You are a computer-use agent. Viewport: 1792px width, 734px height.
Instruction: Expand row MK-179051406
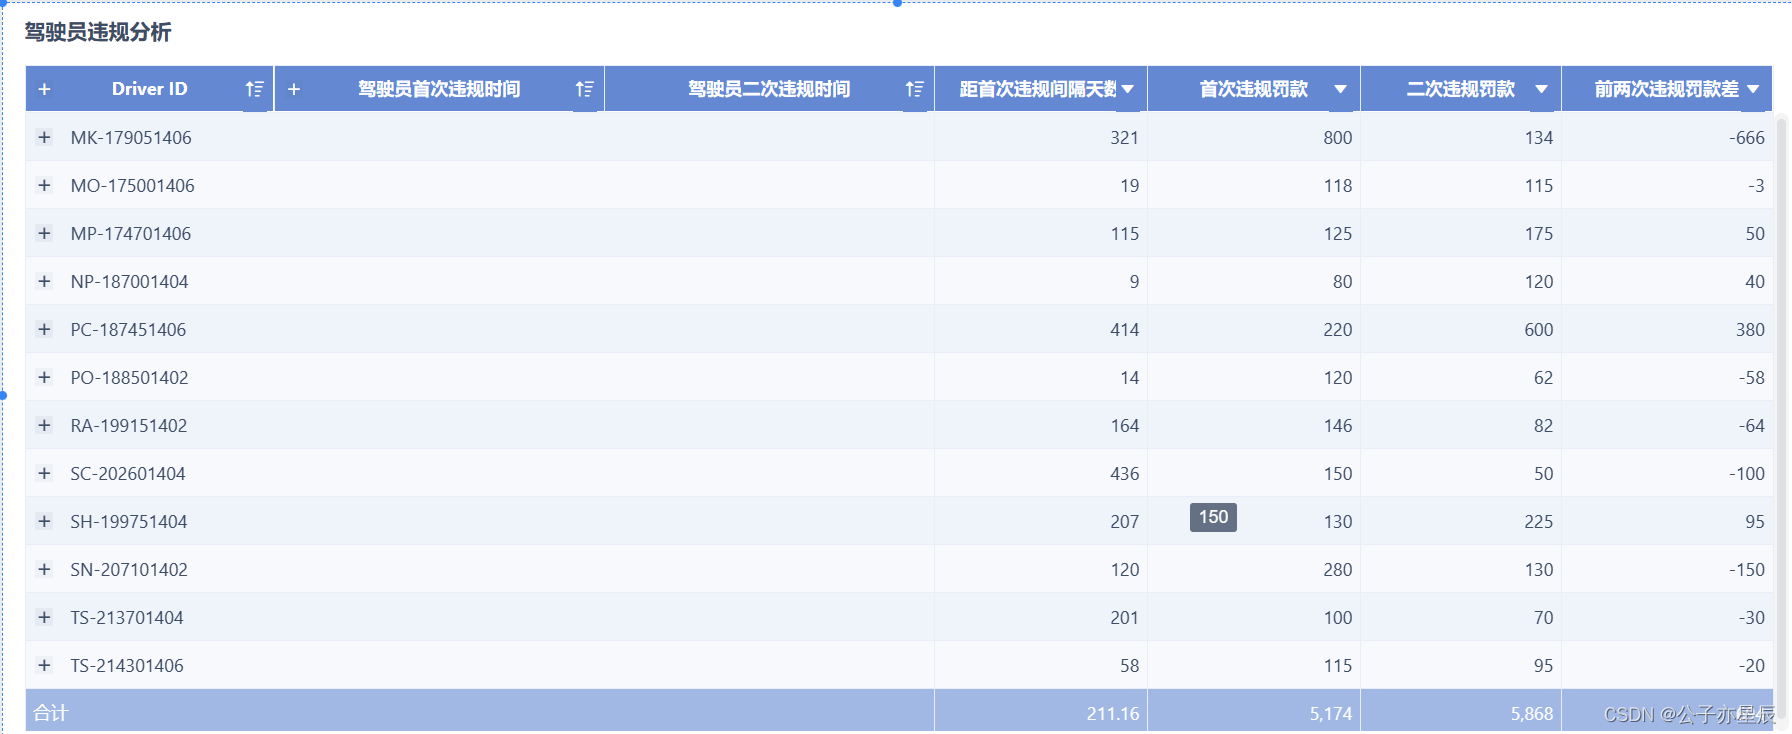pos(44,137)
